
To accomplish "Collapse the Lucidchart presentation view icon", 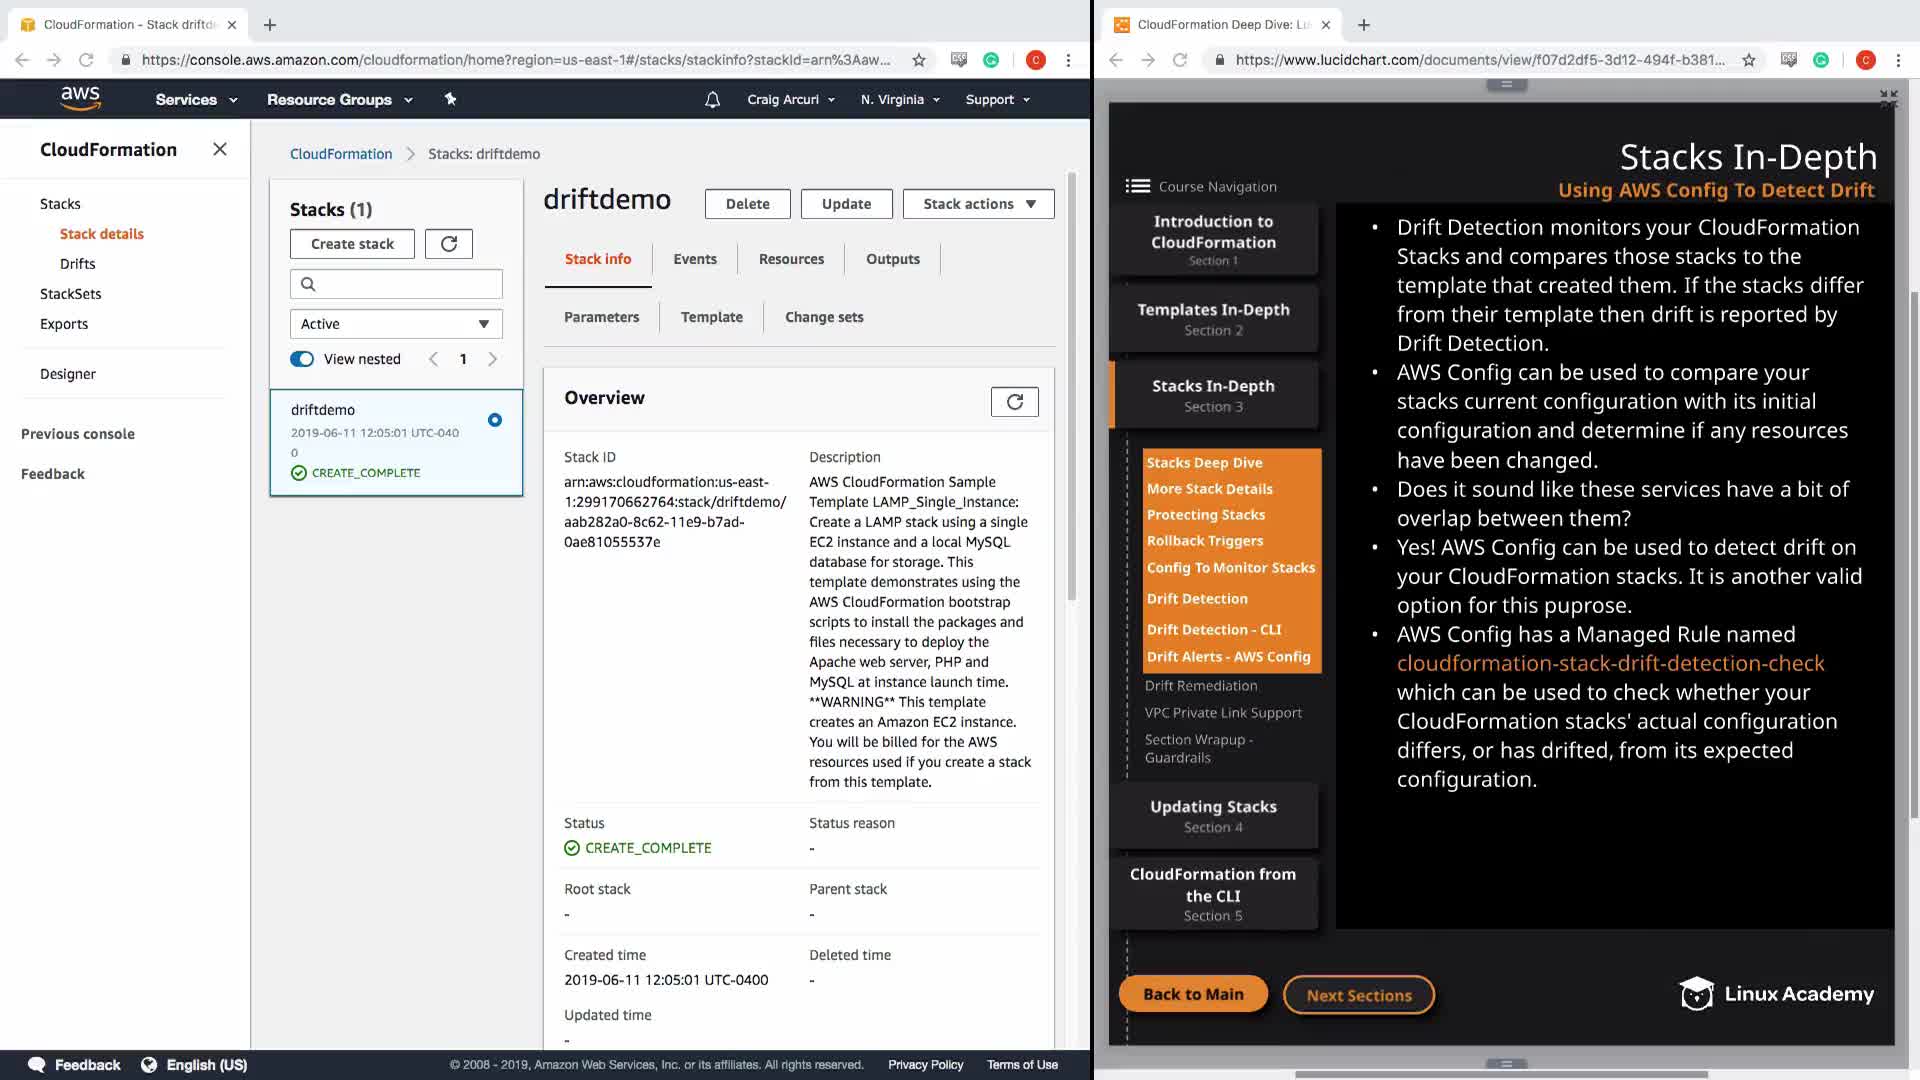I will pyautogui.click(x=1888, y=98).
